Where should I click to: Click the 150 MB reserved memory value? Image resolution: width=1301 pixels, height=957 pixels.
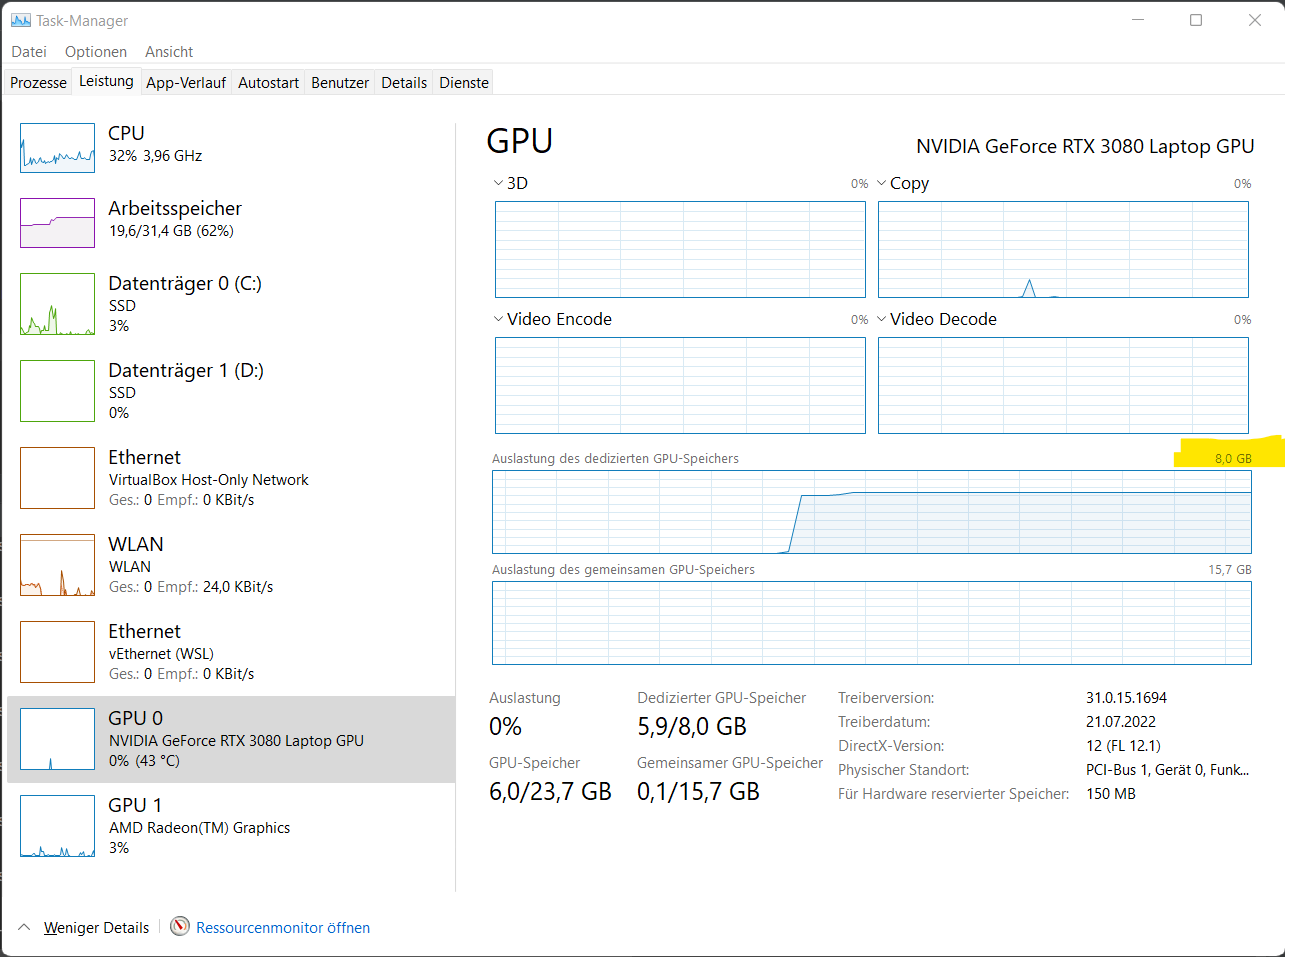(x=1111, y=794)
